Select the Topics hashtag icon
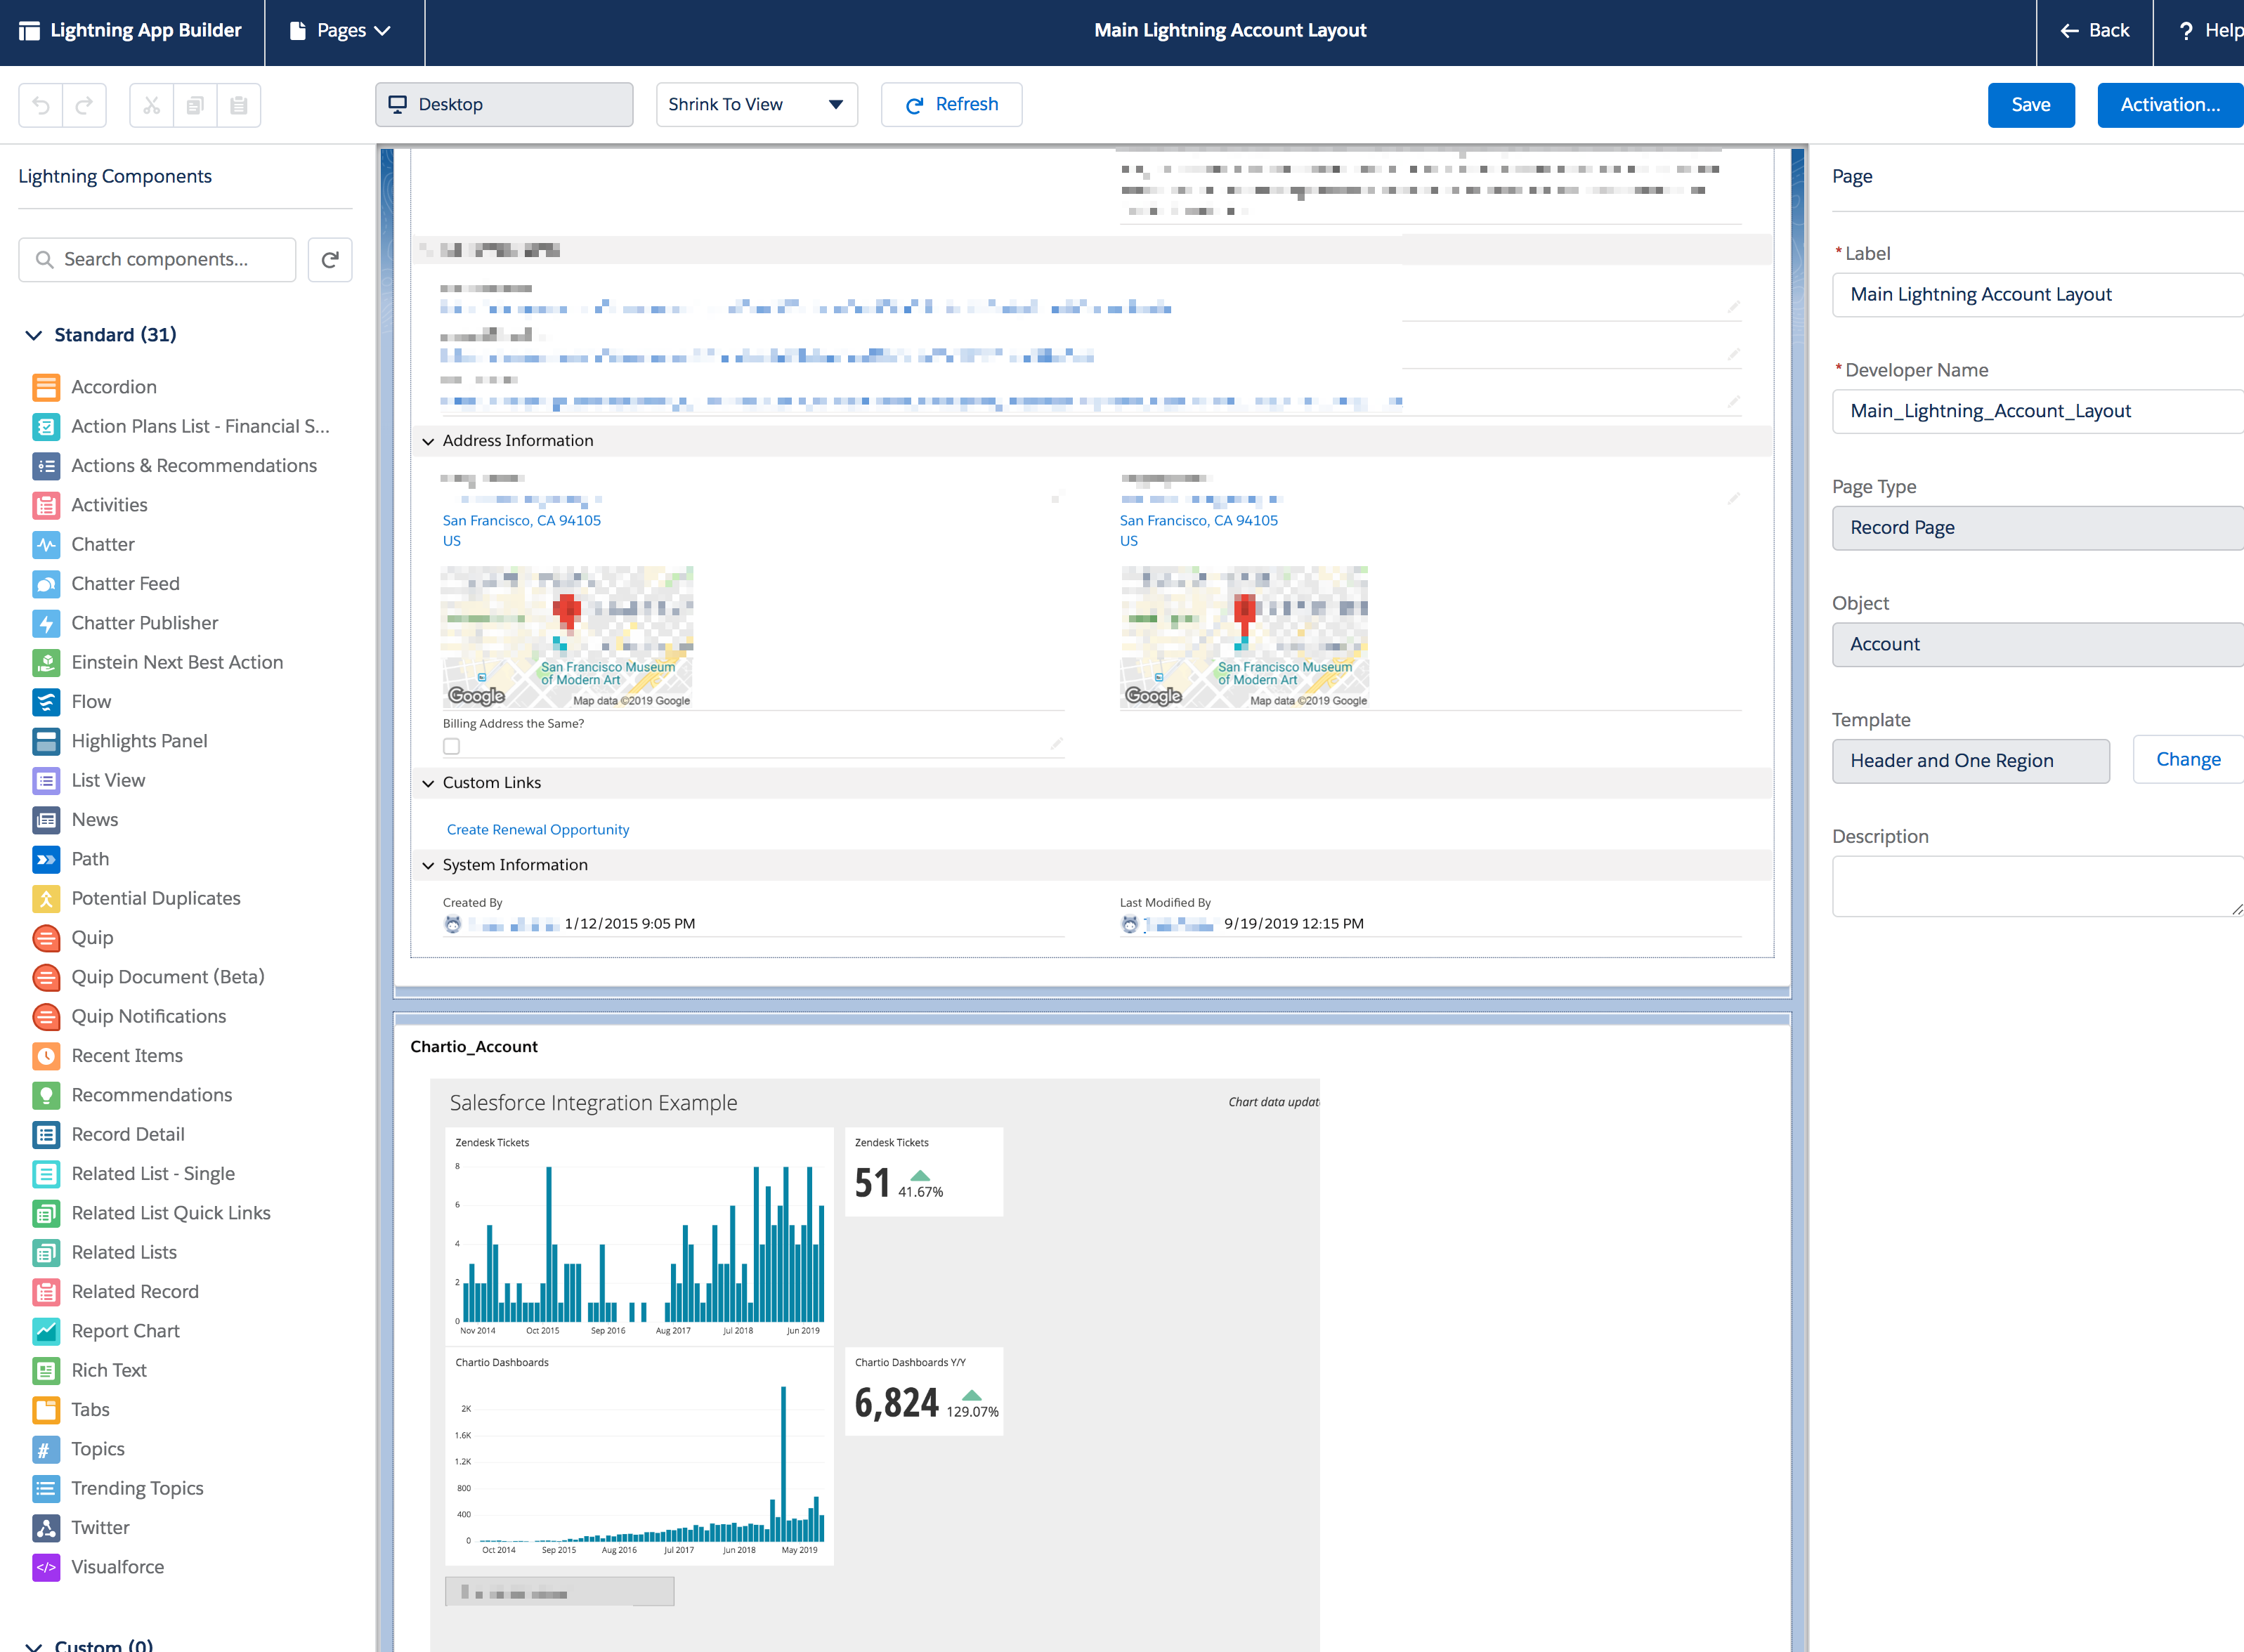The image size is (2244, 1652). tap(46, 1449)
